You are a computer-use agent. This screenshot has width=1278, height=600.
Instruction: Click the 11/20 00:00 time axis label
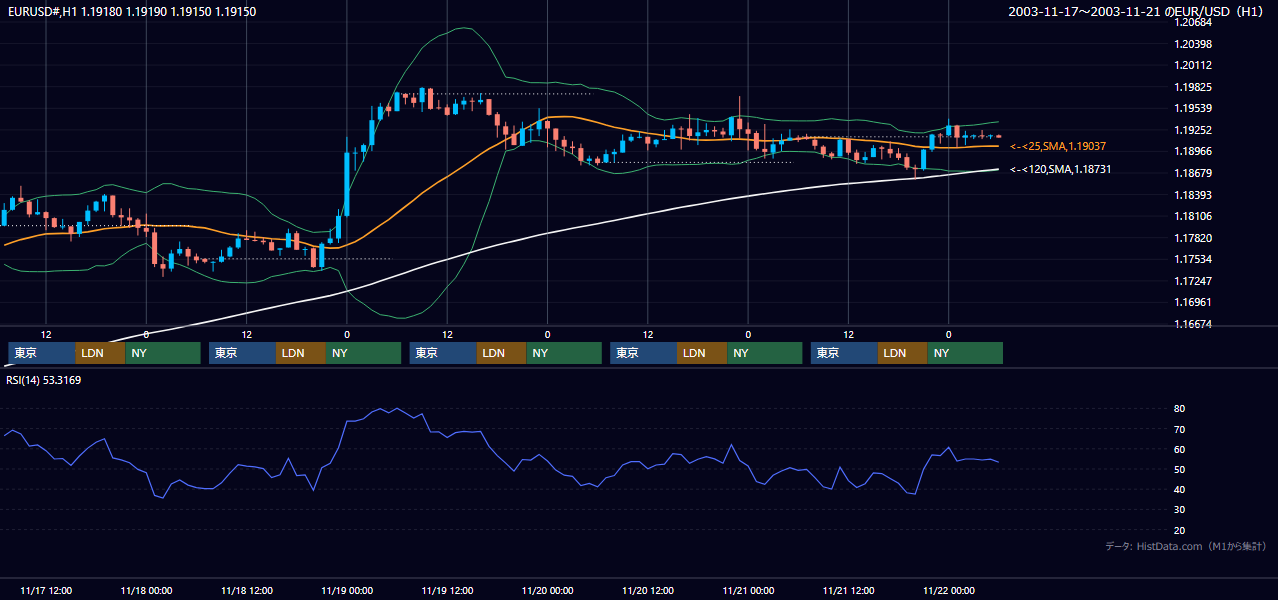pyautogui.click(x=547, y=591)
